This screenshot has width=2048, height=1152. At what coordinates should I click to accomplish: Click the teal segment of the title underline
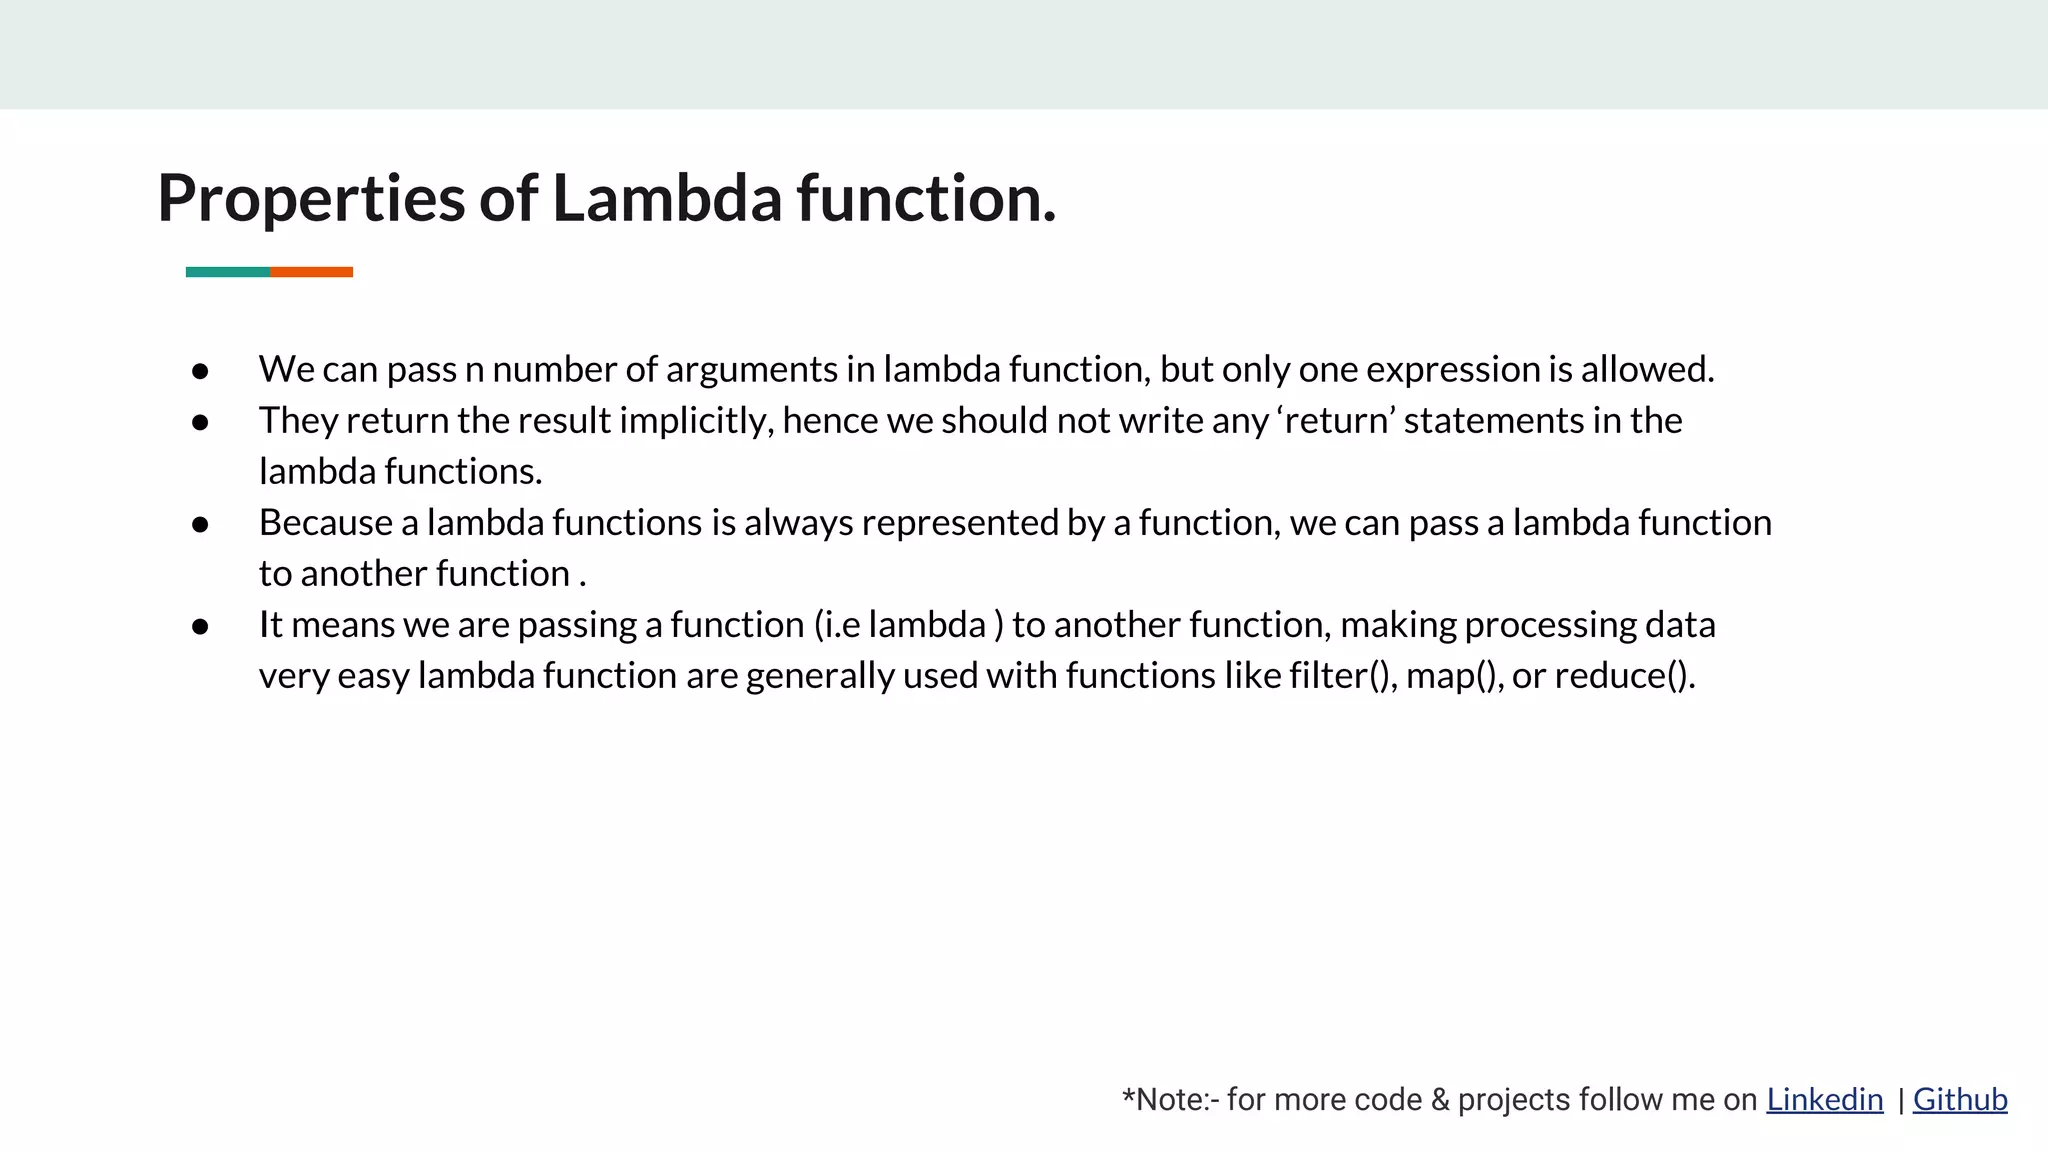pyautogui.click(x=227, y=272)
